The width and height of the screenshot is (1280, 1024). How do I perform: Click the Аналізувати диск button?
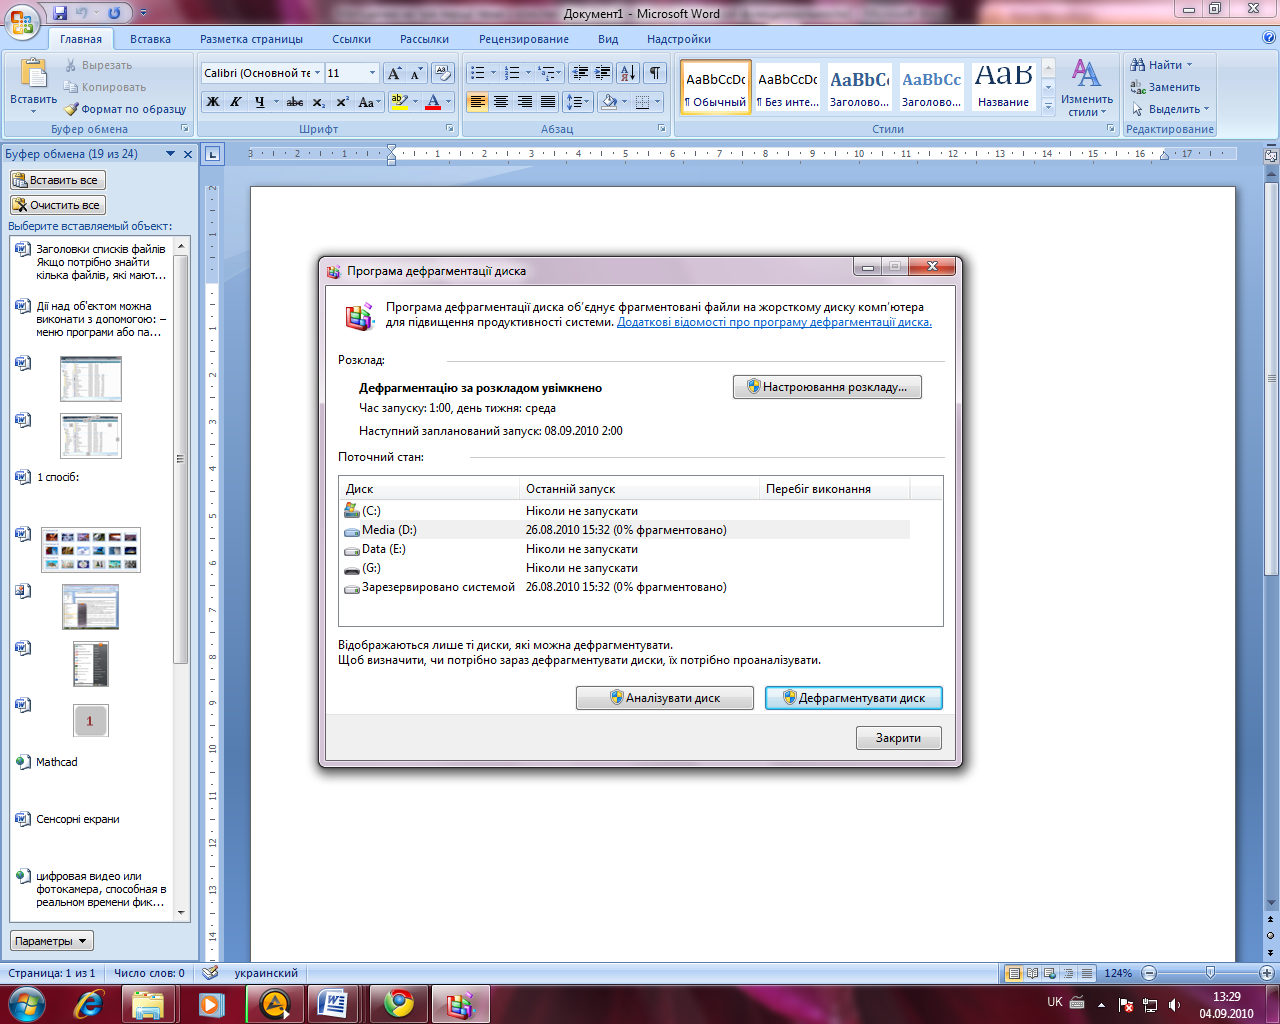(665, 698)
